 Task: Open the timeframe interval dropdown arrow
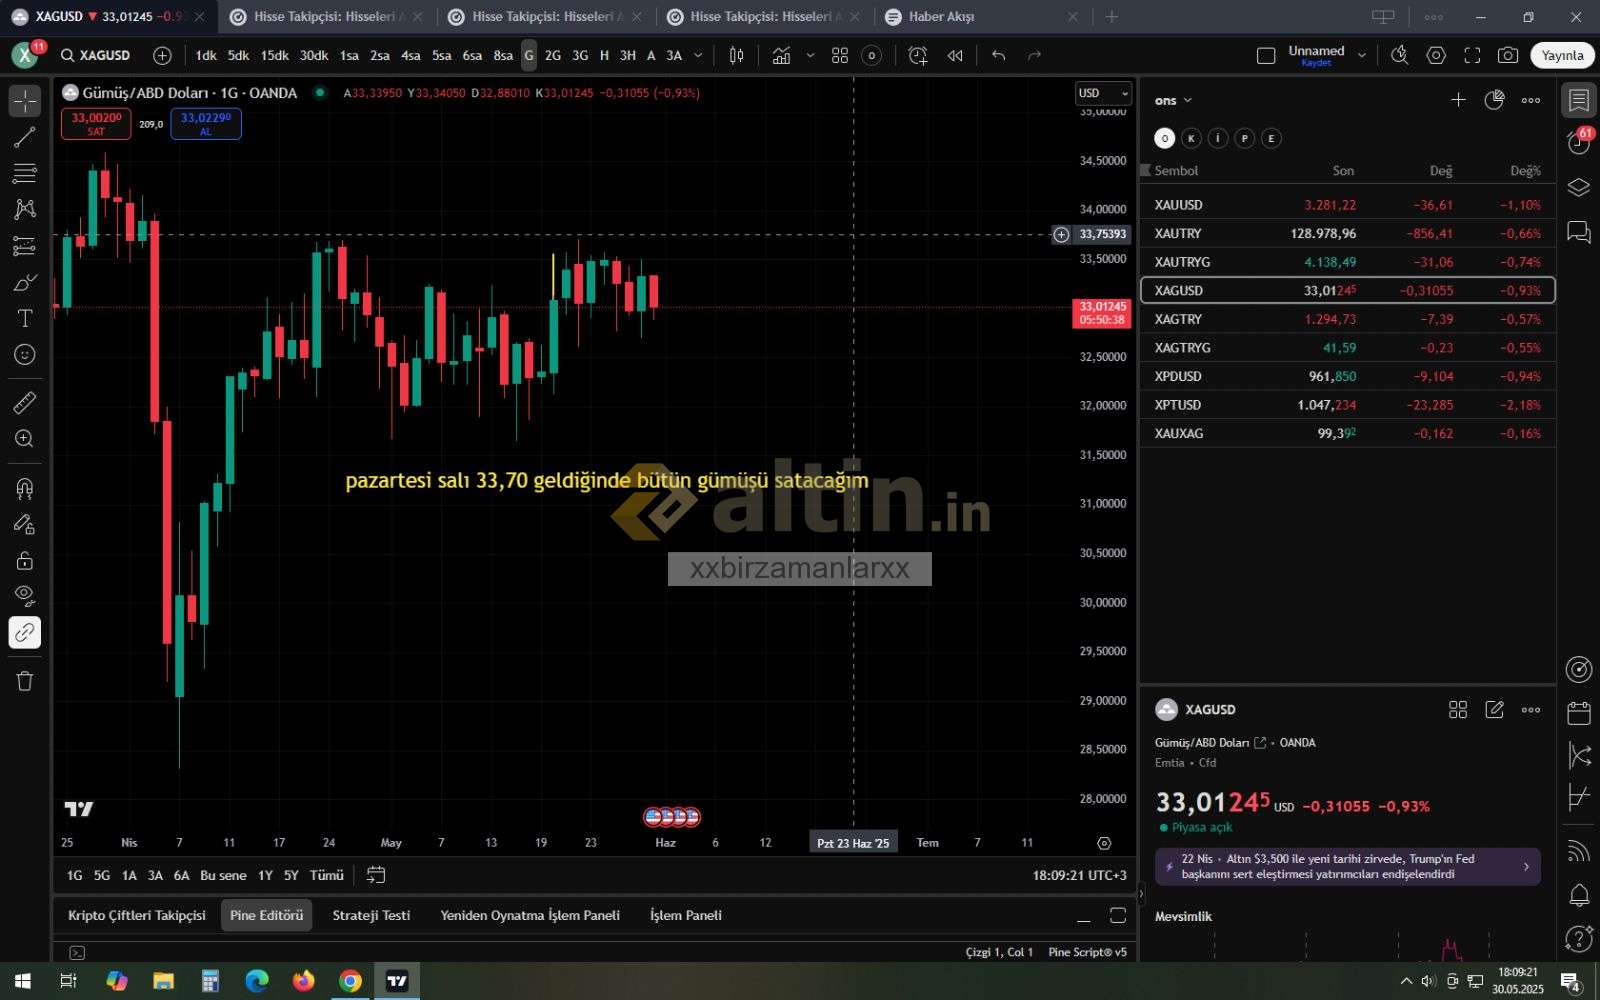698,56
